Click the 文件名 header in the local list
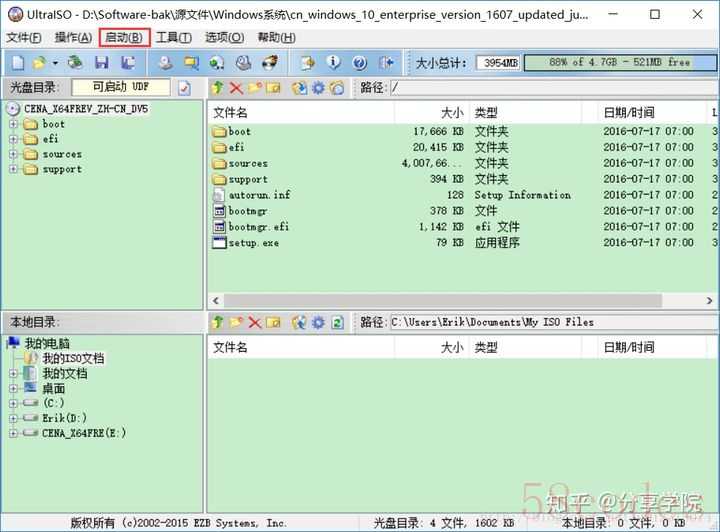The image size is (720, 532). point(301,347)
